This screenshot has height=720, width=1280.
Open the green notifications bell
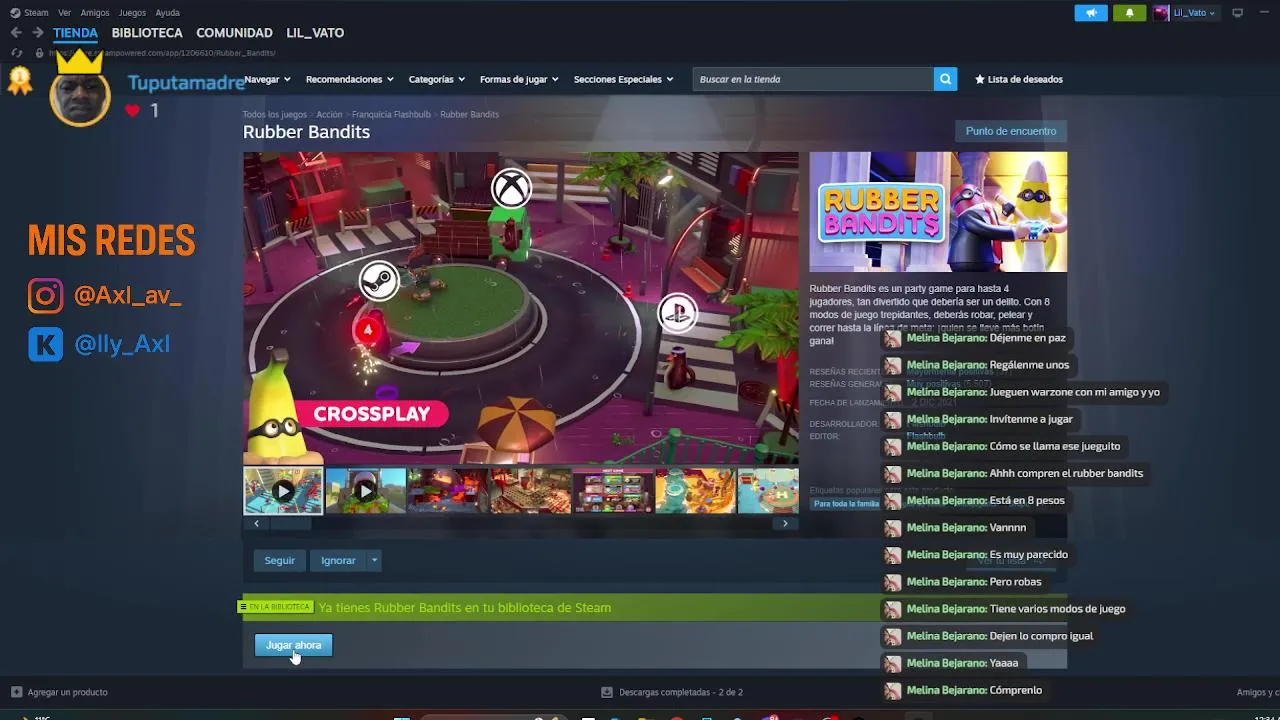pyautogui.click(x=1130, y=13)
